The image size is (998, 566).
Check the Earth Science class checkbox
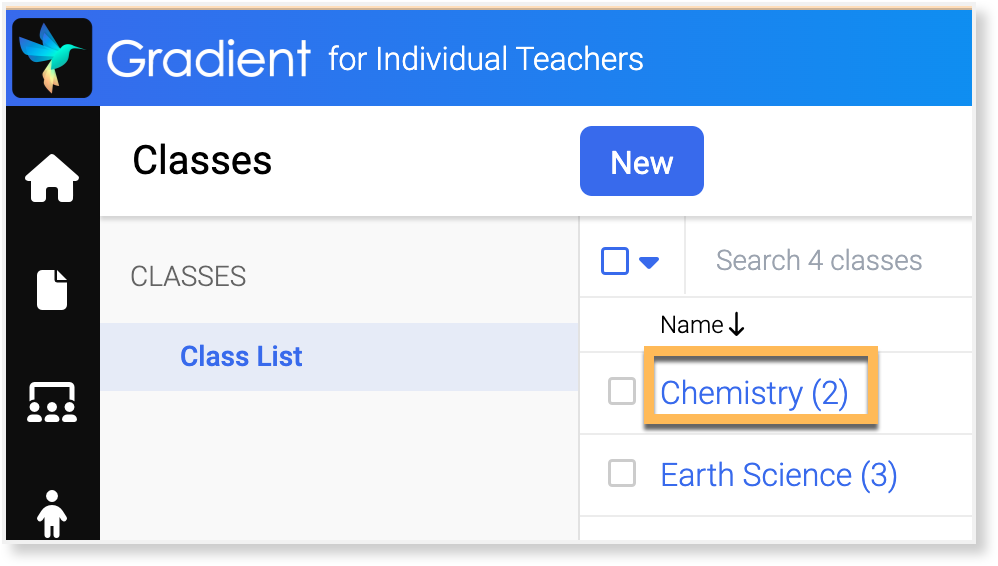point(622,474)
